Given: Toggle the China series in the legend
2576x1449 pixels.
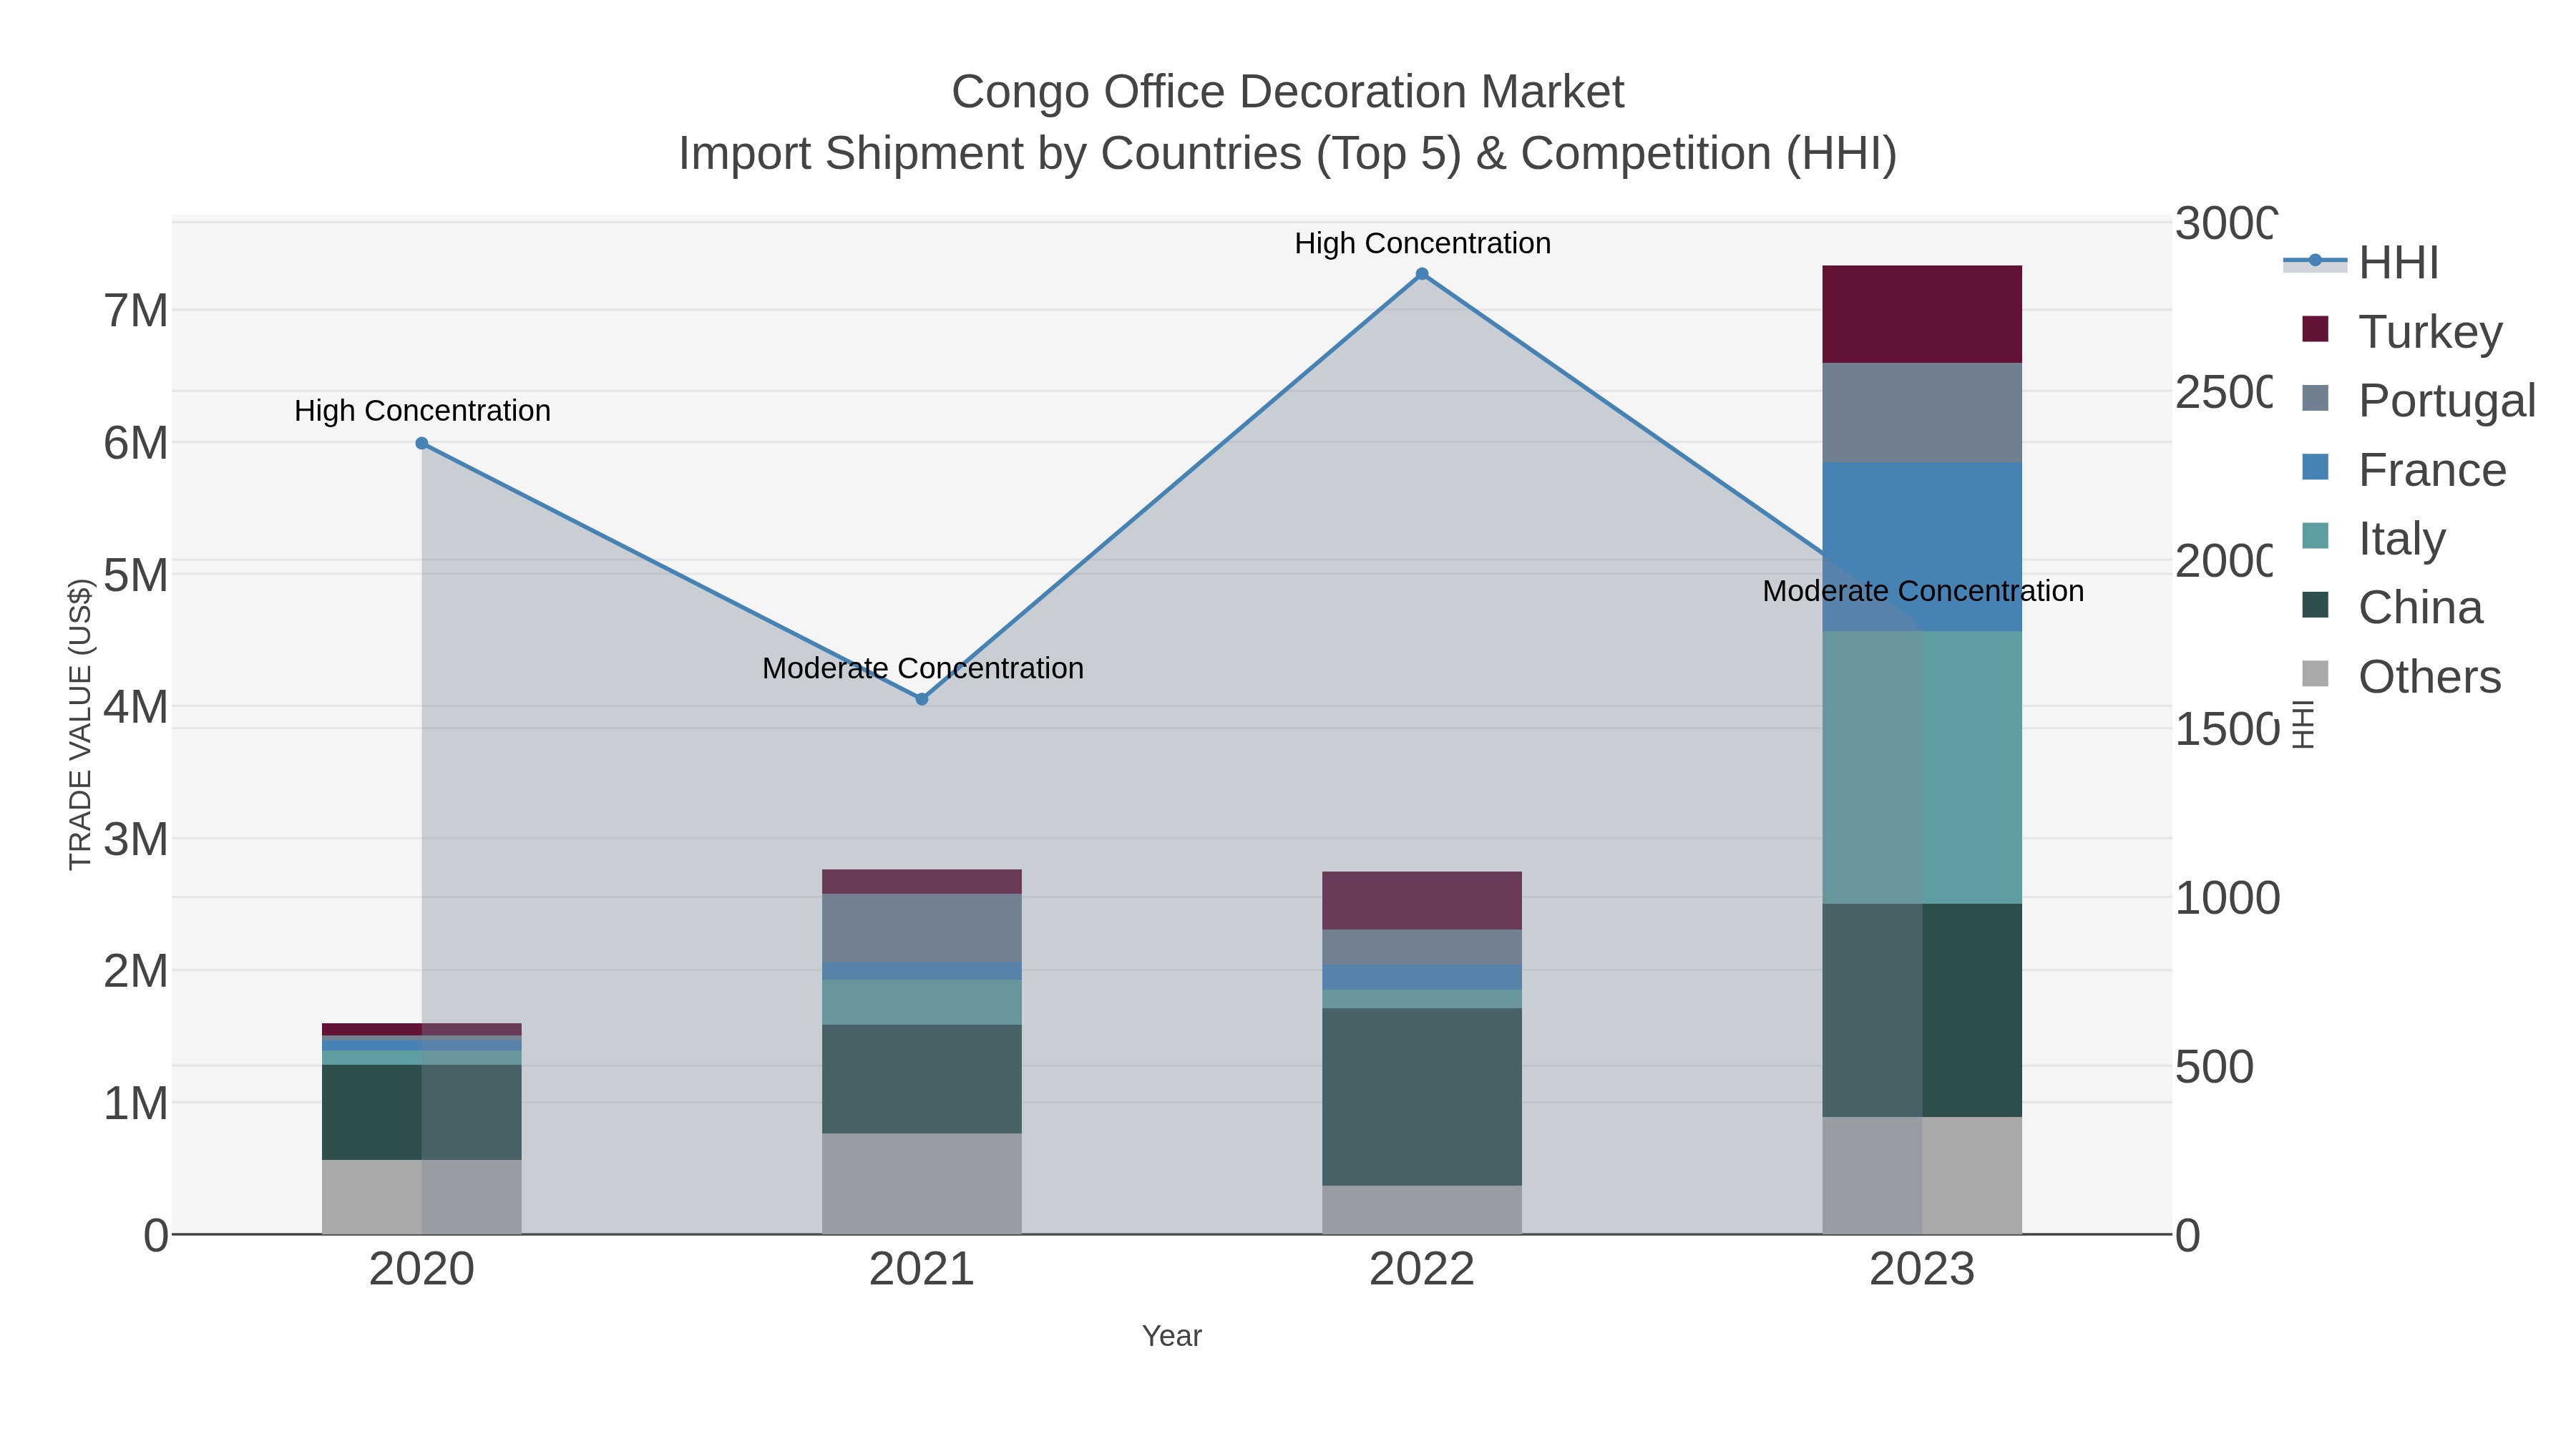Looking at the screenshot, I should click(x=2392, y=607).
